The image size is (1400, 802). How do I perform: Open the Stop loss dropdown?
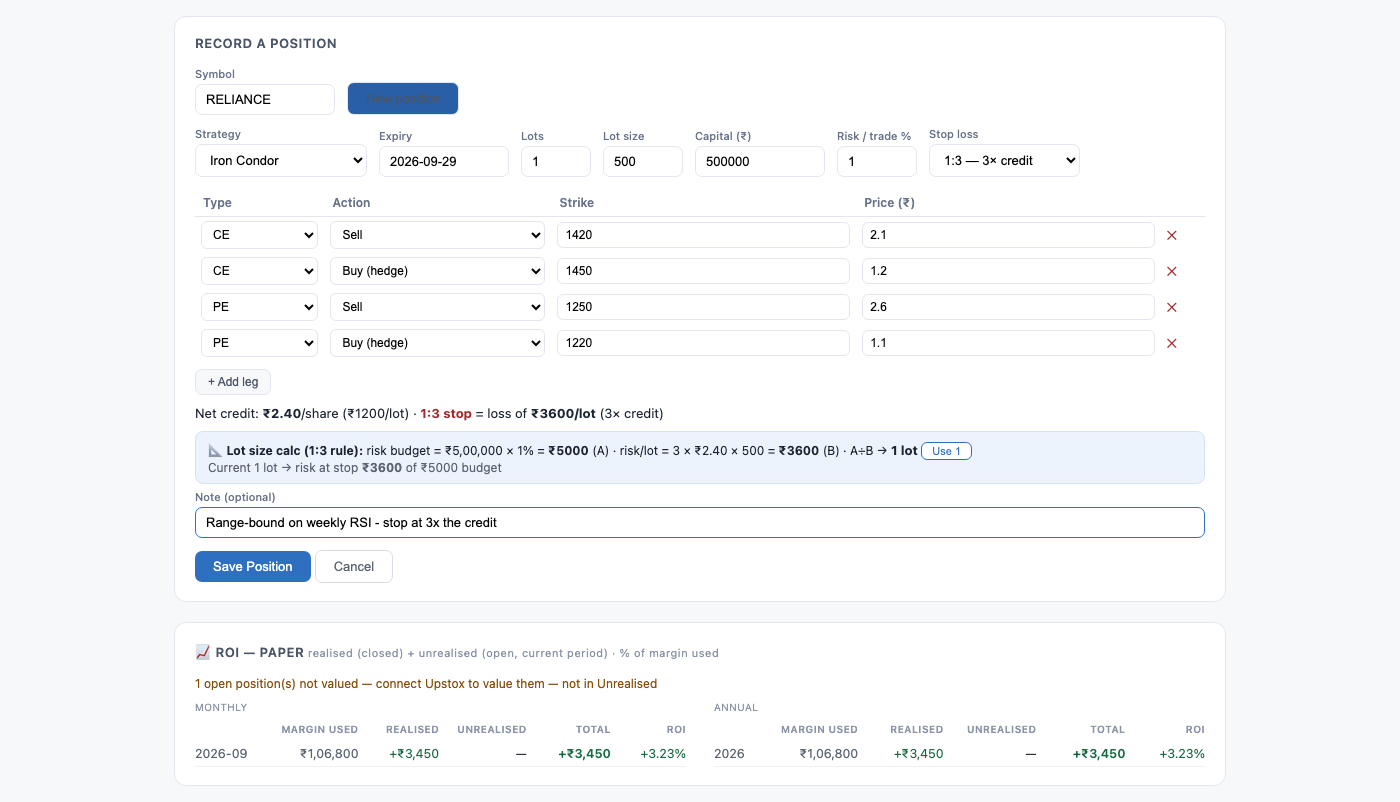pyautogui.click(x=1004, y=161)
